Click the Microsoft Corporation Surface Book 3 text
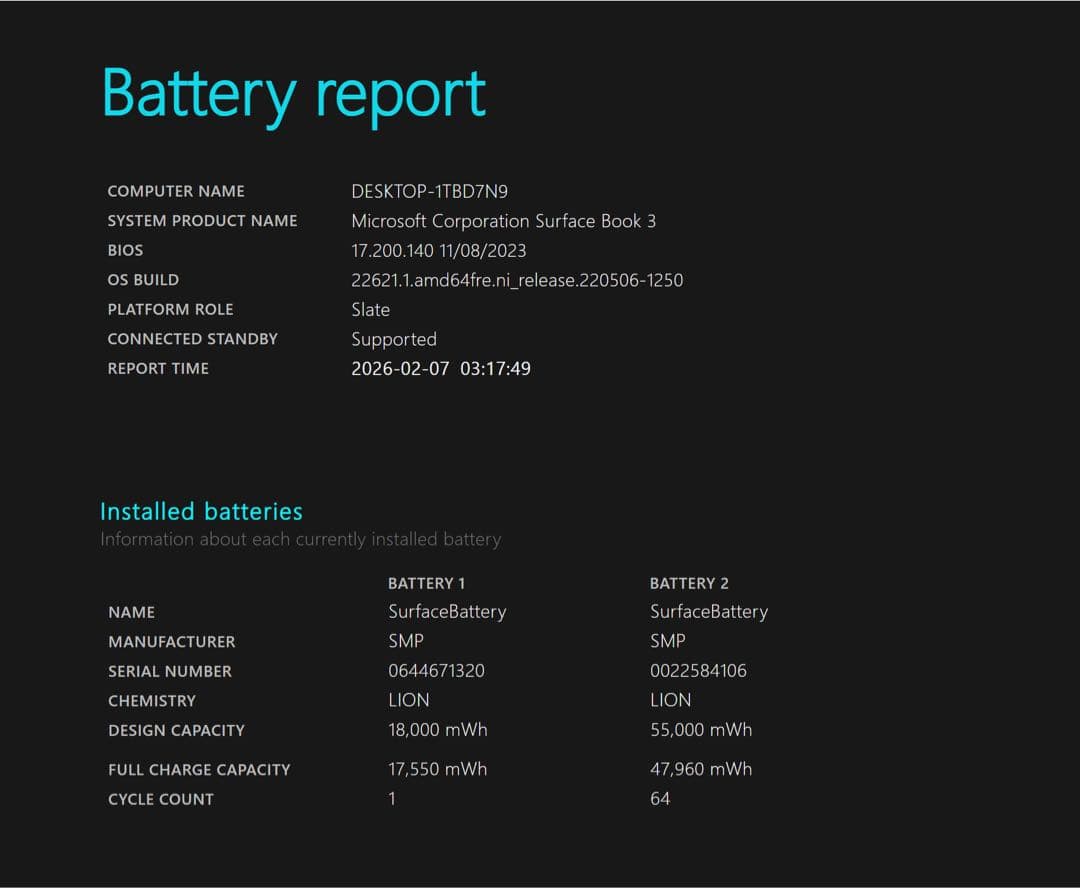Image resolution: width=1080 pixels, height=888 pixels. [503, 221]
